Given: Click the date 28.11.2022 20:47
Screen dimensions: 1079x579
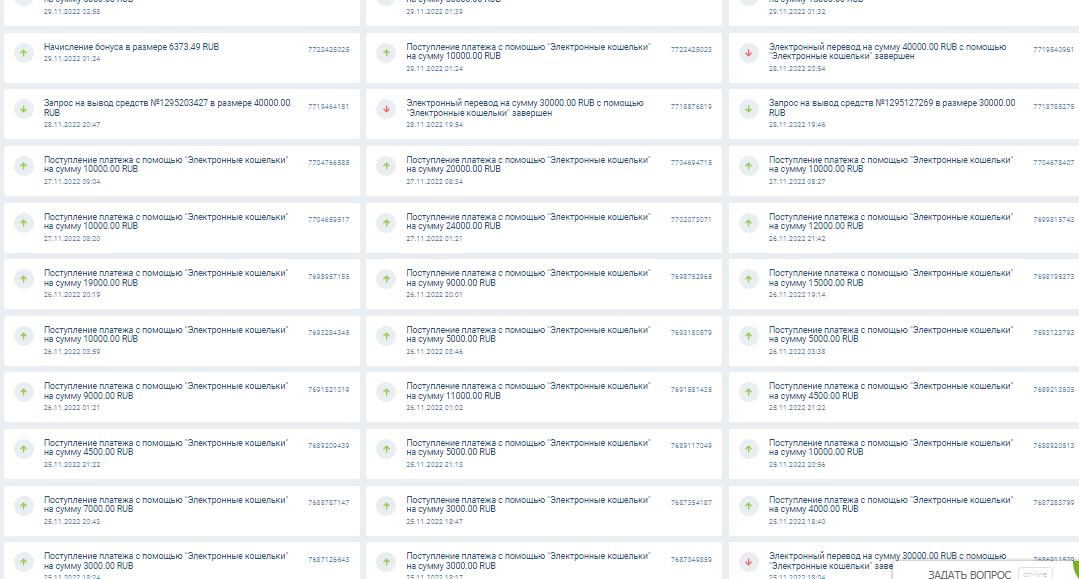Looking at the screenshot, I should click(x=72, y=125).
